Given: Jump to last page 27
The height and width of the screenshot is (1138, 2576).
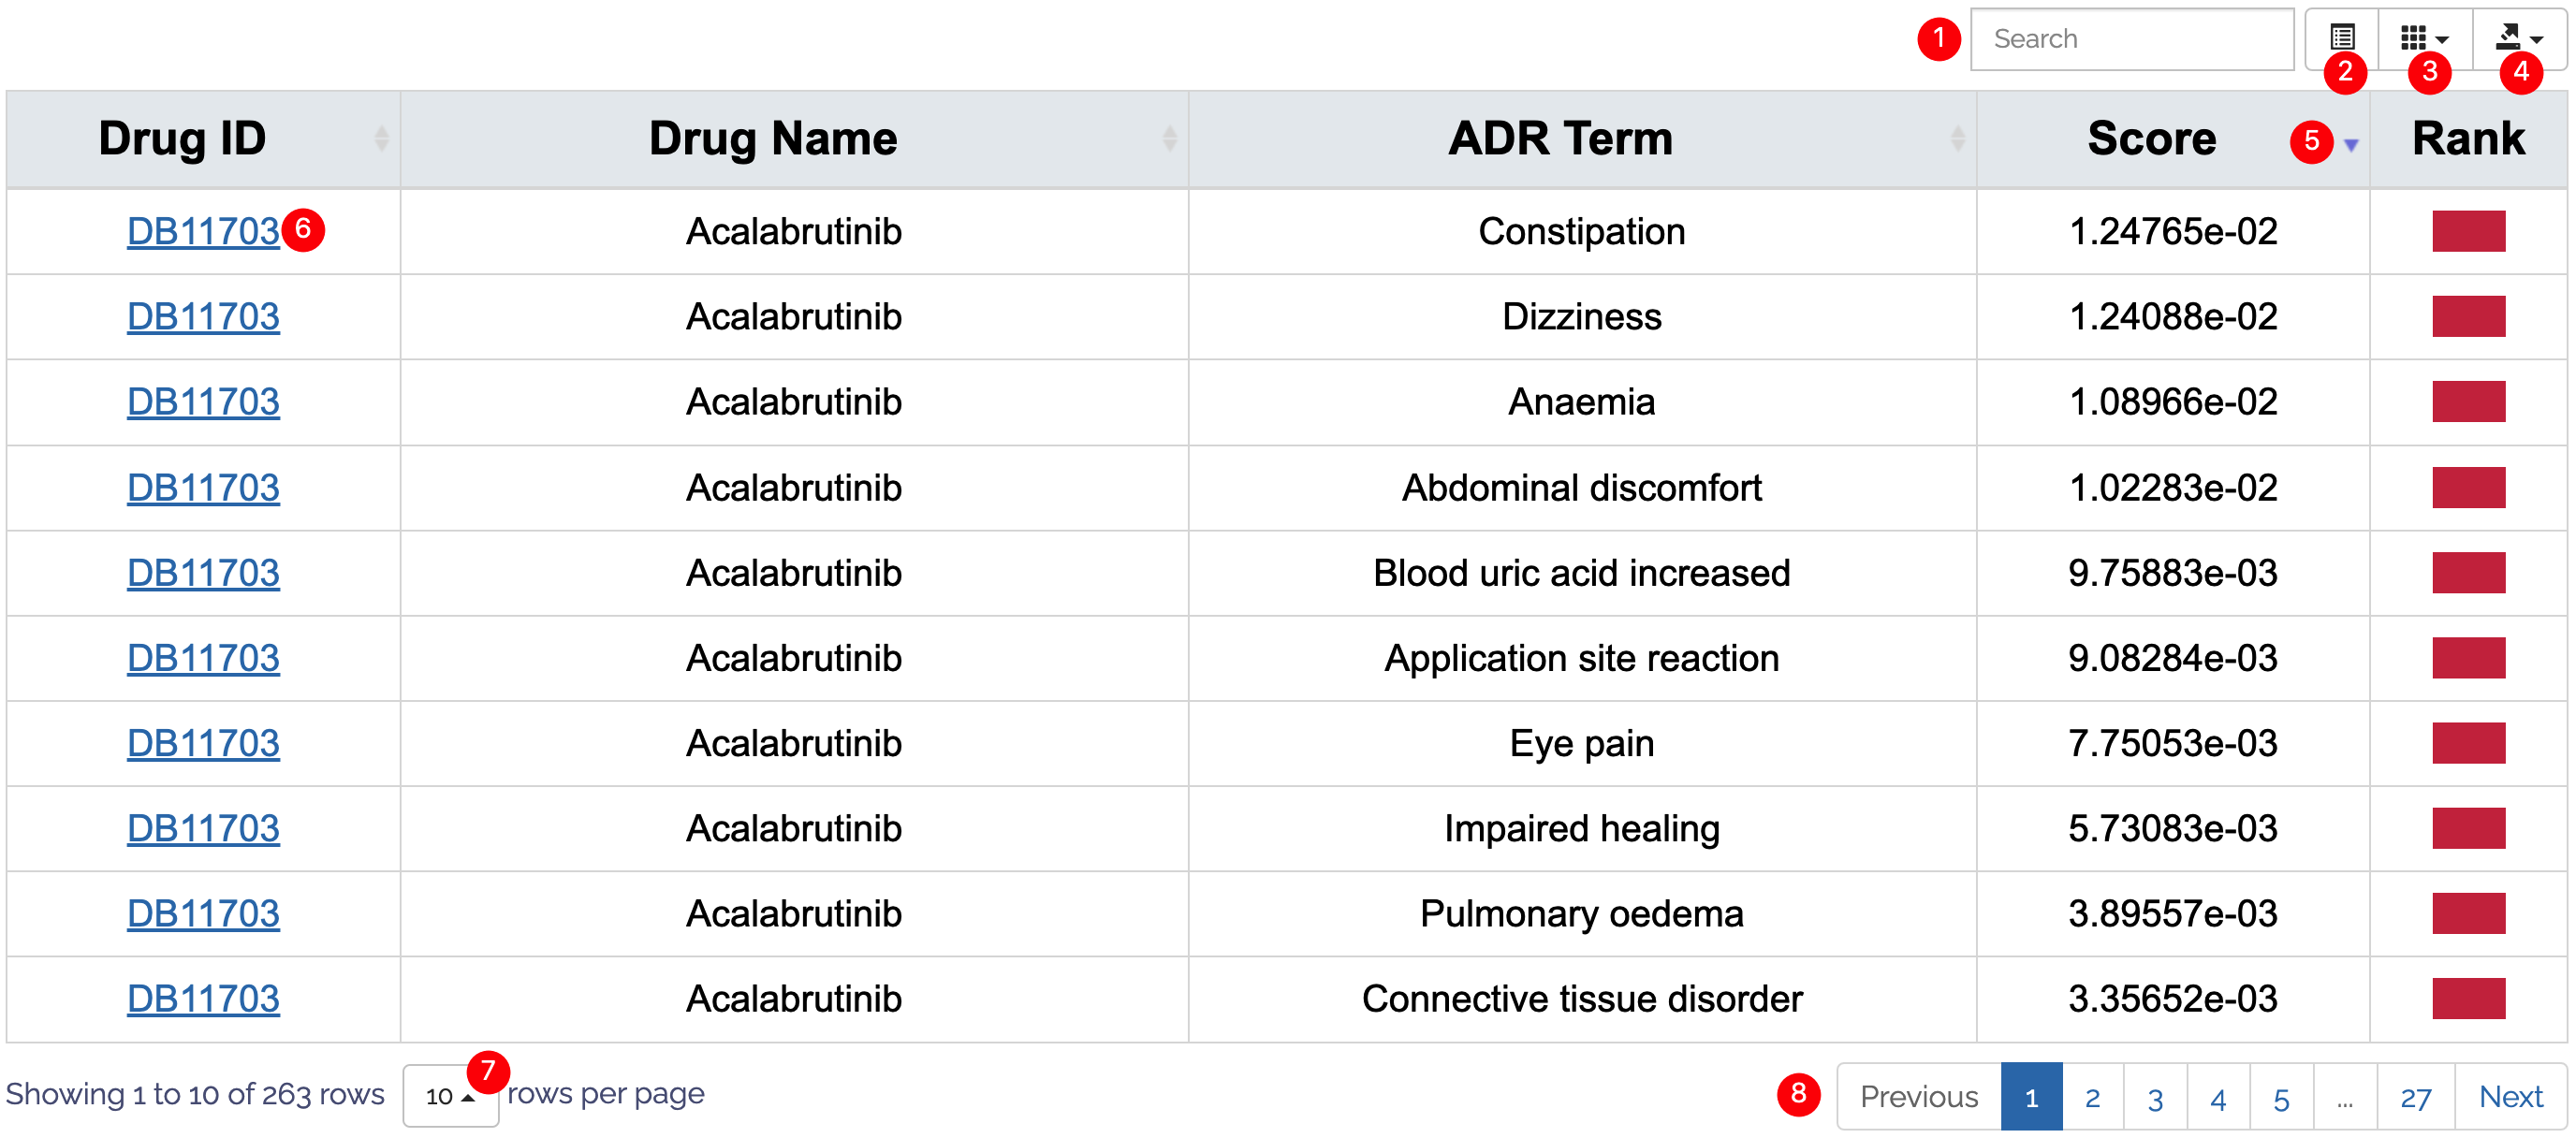Looking at the screenshot, I should [2415, 1097].
